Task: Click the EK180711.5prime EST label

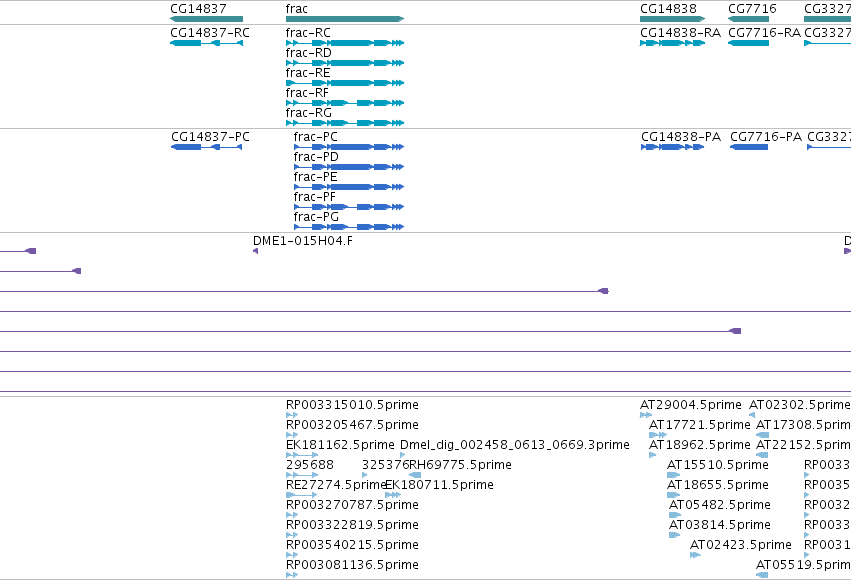Action: click(440, 485)
